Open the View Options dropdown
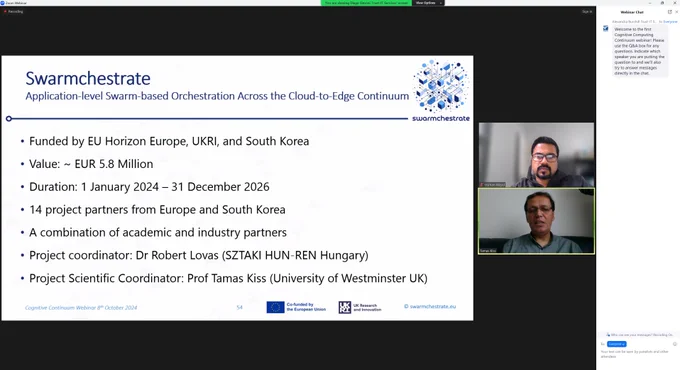 coord(428,3)
